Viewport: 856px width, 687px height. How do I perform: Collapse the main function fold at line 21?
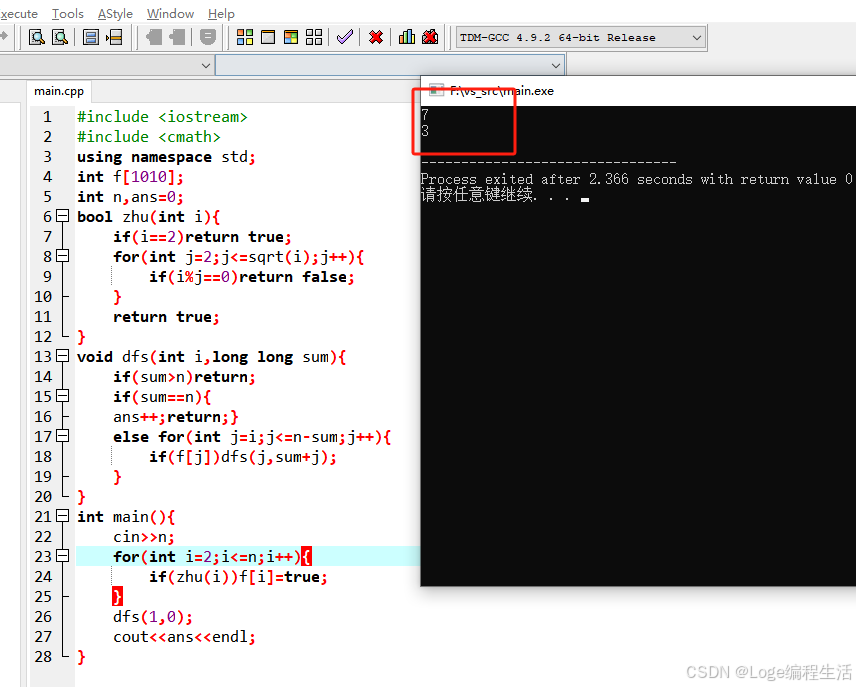63,516
